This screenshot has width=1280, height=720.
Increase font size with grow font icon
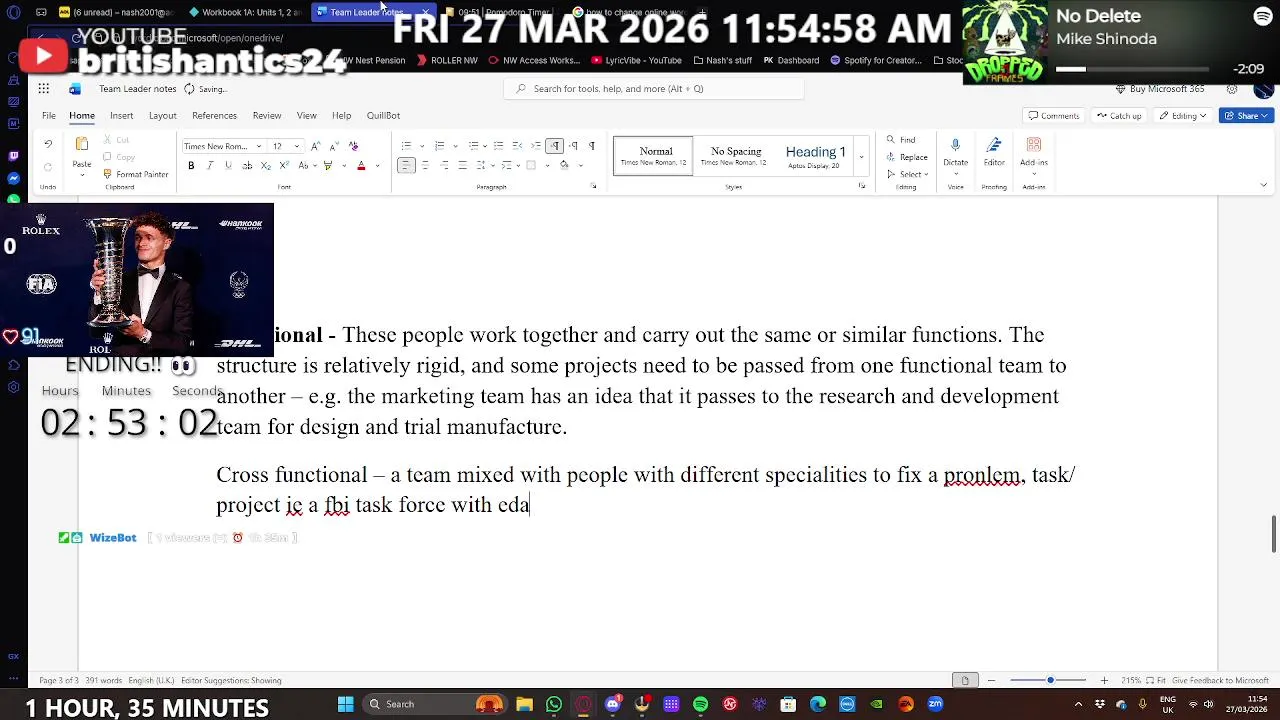315,146
